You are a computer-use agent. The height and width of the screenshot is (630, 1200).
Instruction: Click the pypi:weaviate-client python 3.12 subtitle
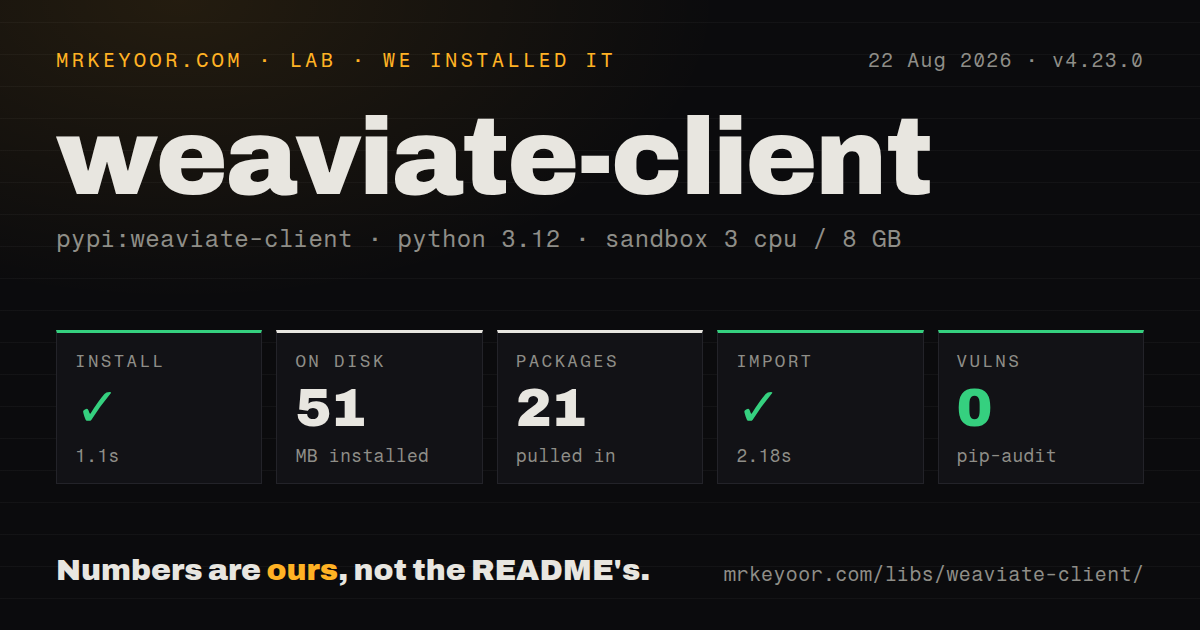479,240
